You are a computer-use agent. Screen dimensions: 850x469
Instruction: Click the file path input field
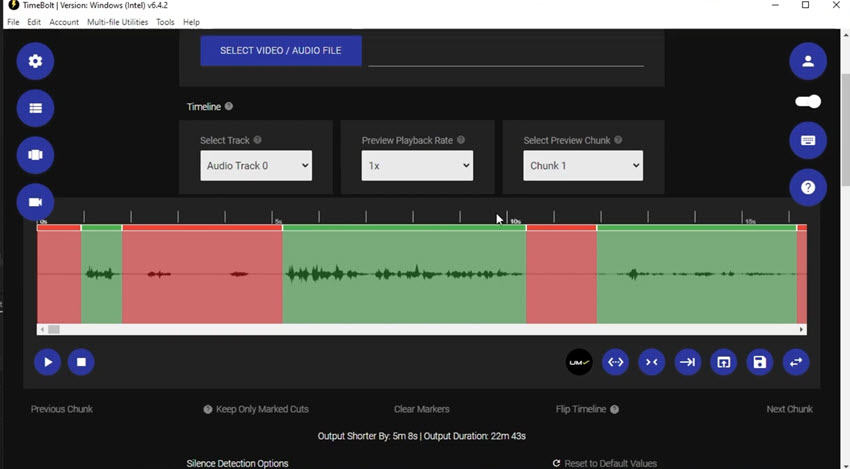coord(506,54)
